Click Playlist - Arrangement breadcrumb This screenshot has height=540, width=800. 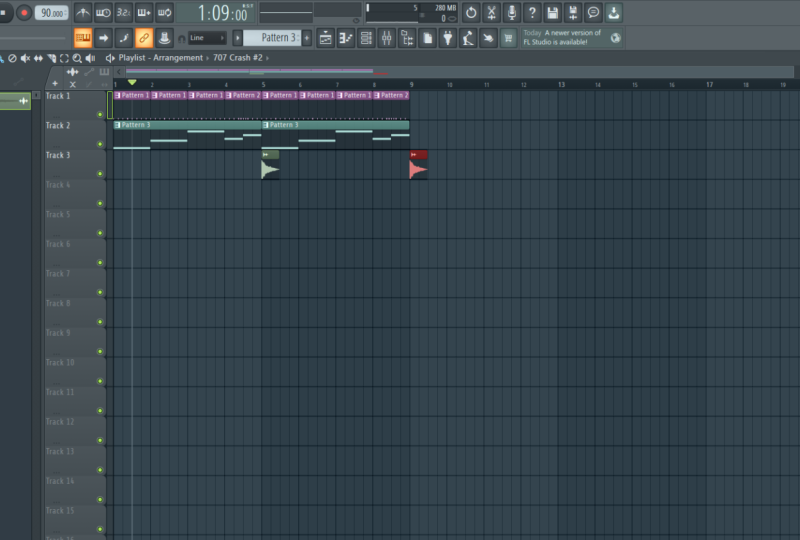click(160, 58)
